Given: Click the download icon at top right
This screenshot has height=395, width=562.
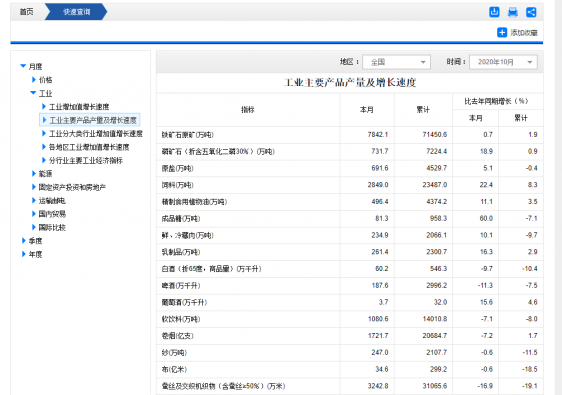Looking at the screenshot, I should tap(494, 12).
